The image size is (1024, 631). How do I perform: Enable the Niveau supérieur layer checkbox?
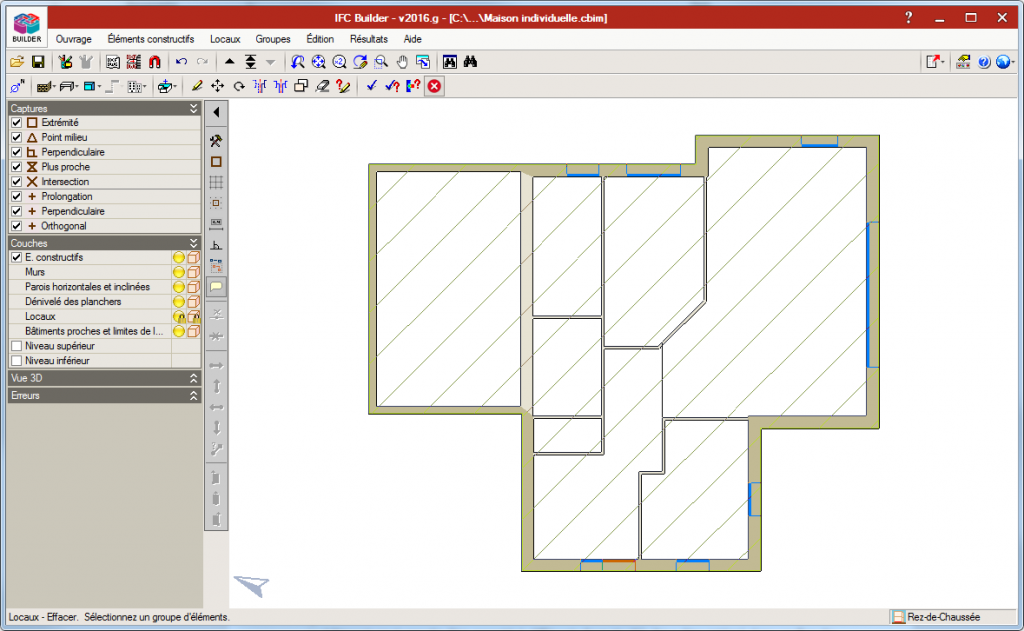(x=16, y=345)
